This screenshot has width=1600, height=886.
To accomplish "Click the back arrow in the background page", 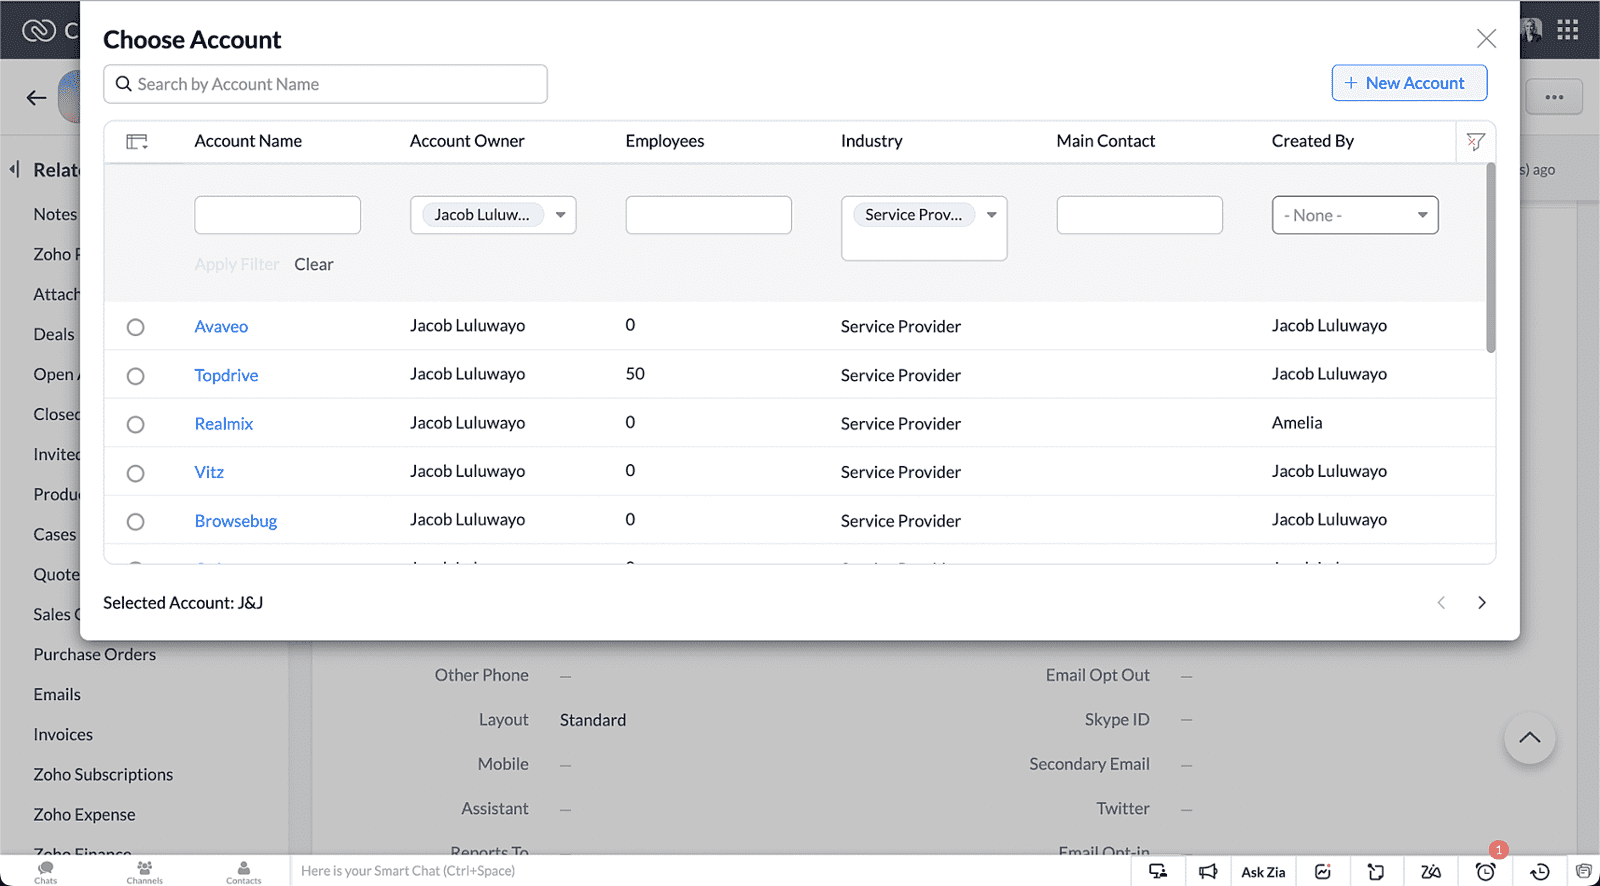I will click(x=37, y=97).
